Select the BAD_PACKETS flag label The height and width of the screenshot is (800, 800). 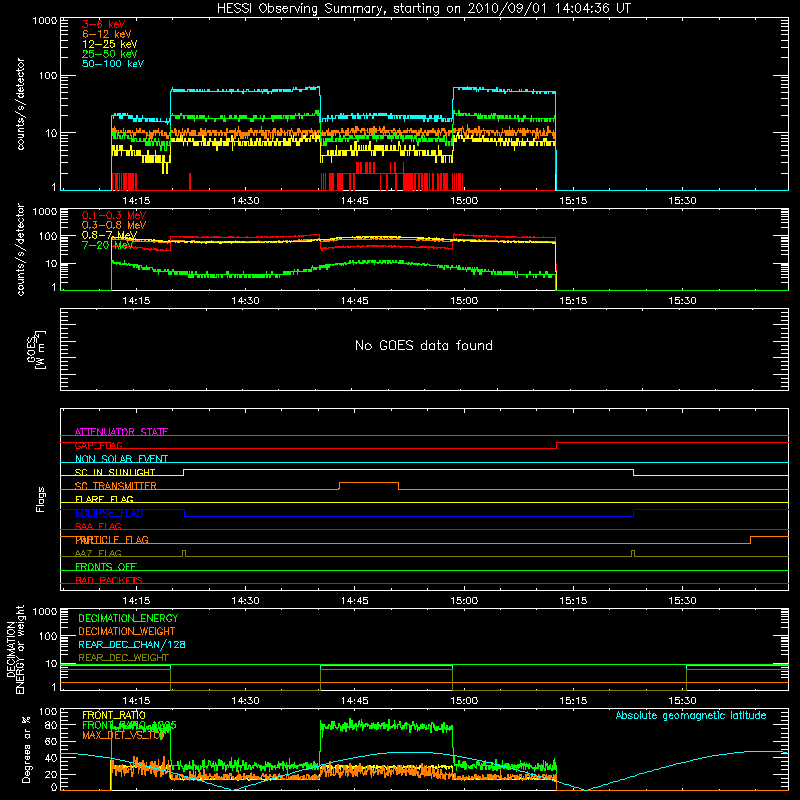click(109, 580)
